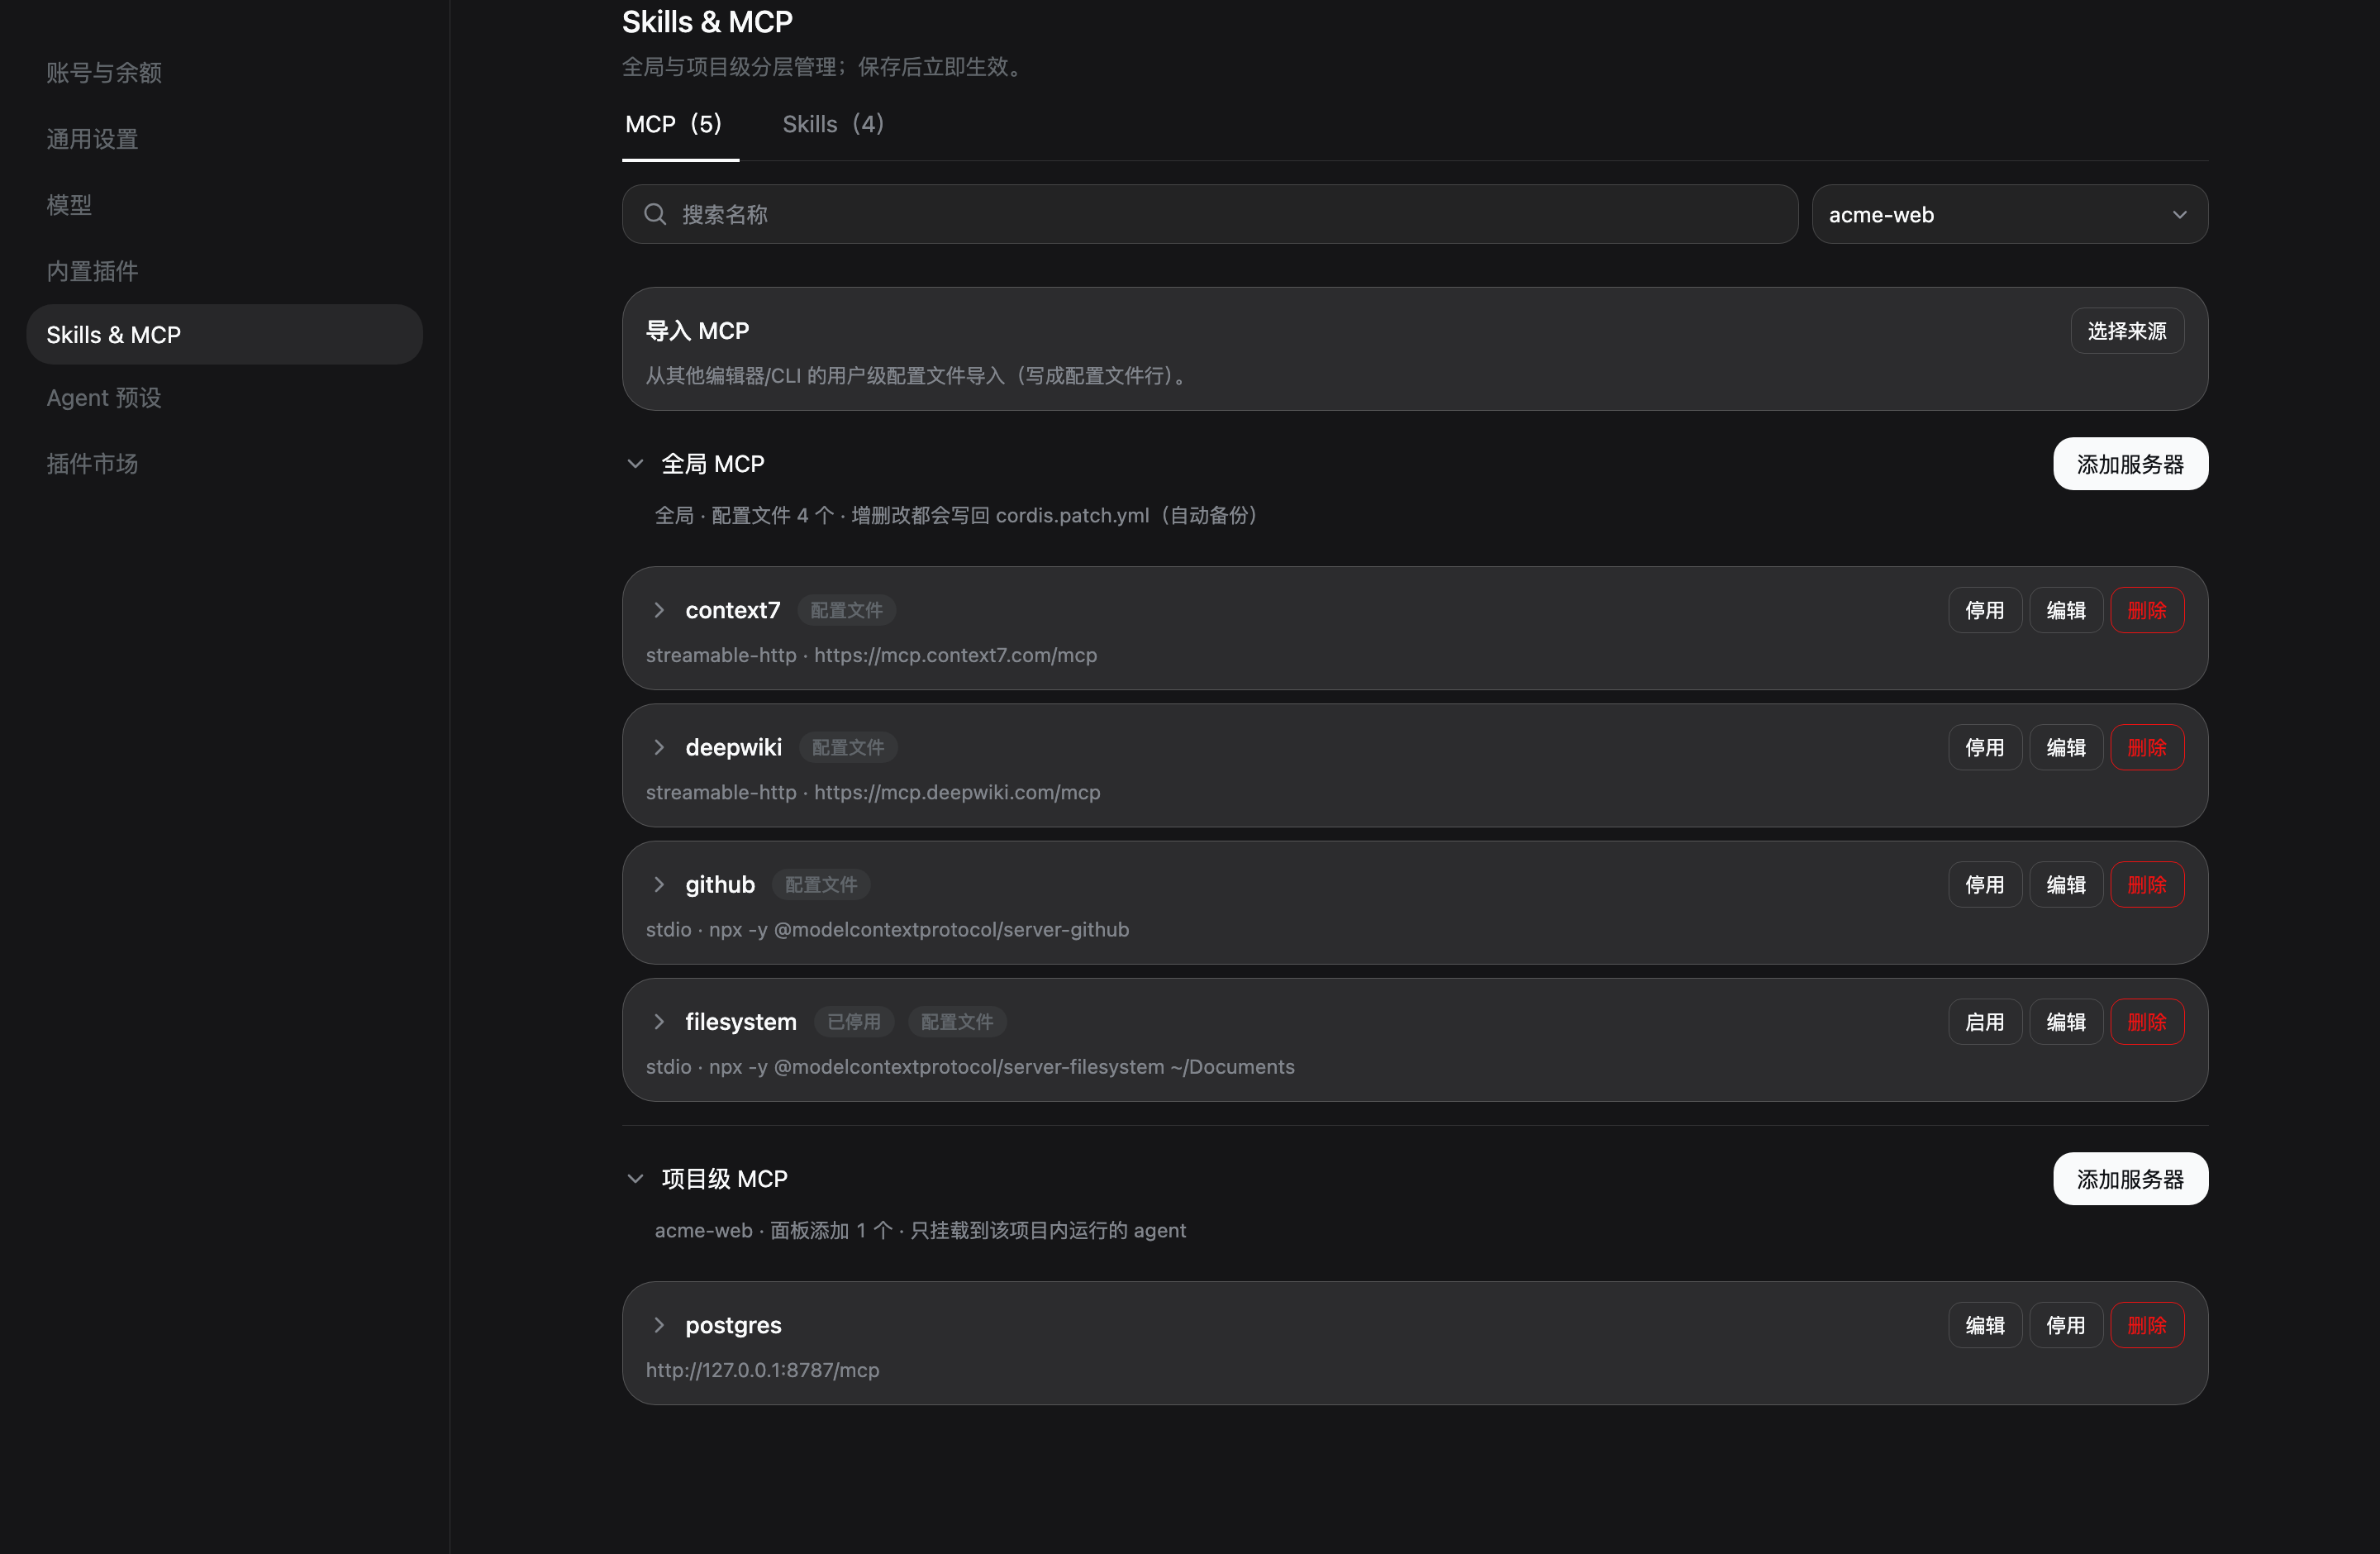Screen dimensions: 2380x1554
Task: Open 插件市场 in the sidebar
Action: (92, 464)
